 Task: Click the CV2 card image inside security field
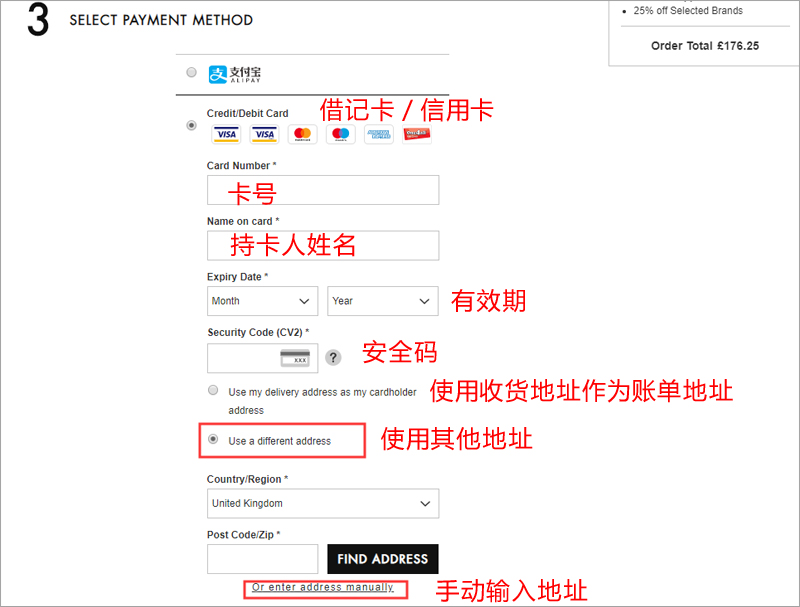coord(295,358)
